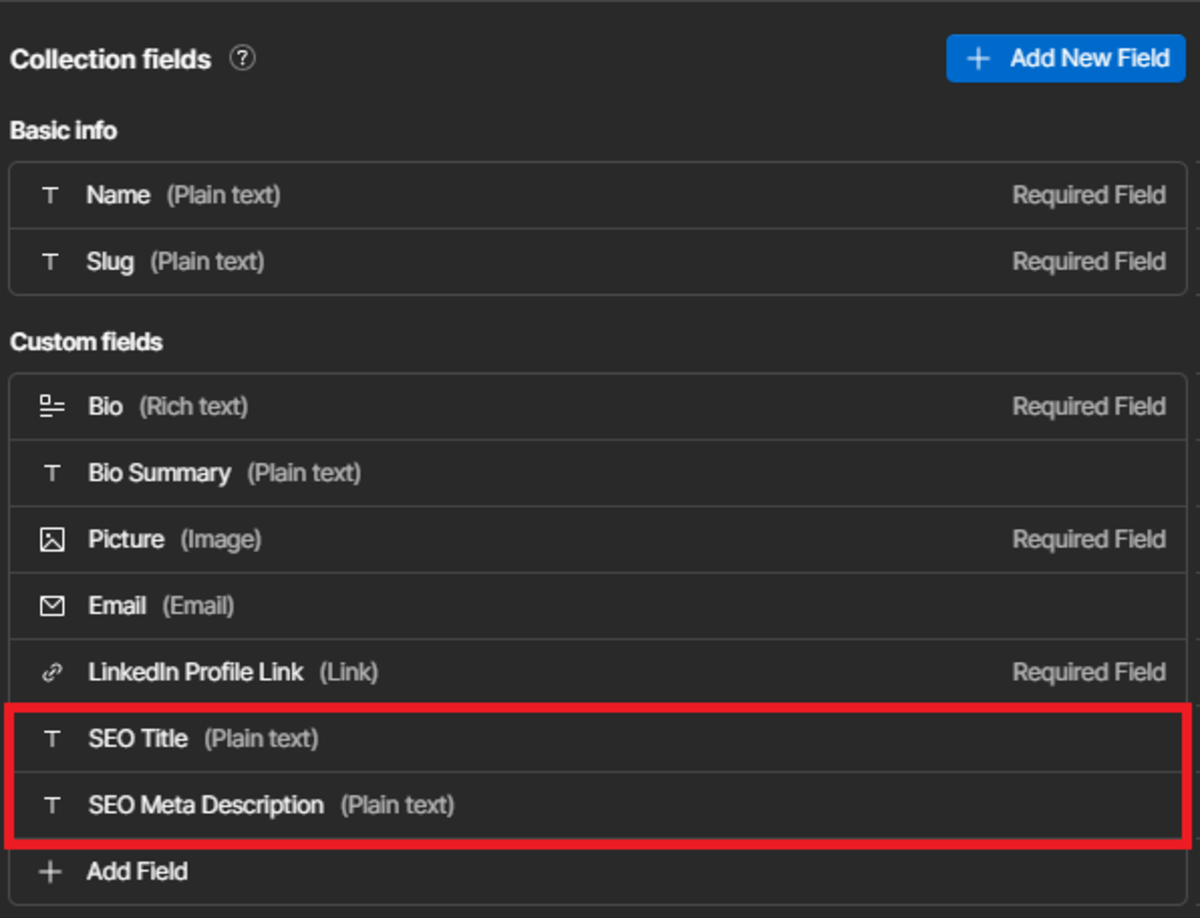Select the link icon next to LinkedIn Profile Link

(51, 672)
